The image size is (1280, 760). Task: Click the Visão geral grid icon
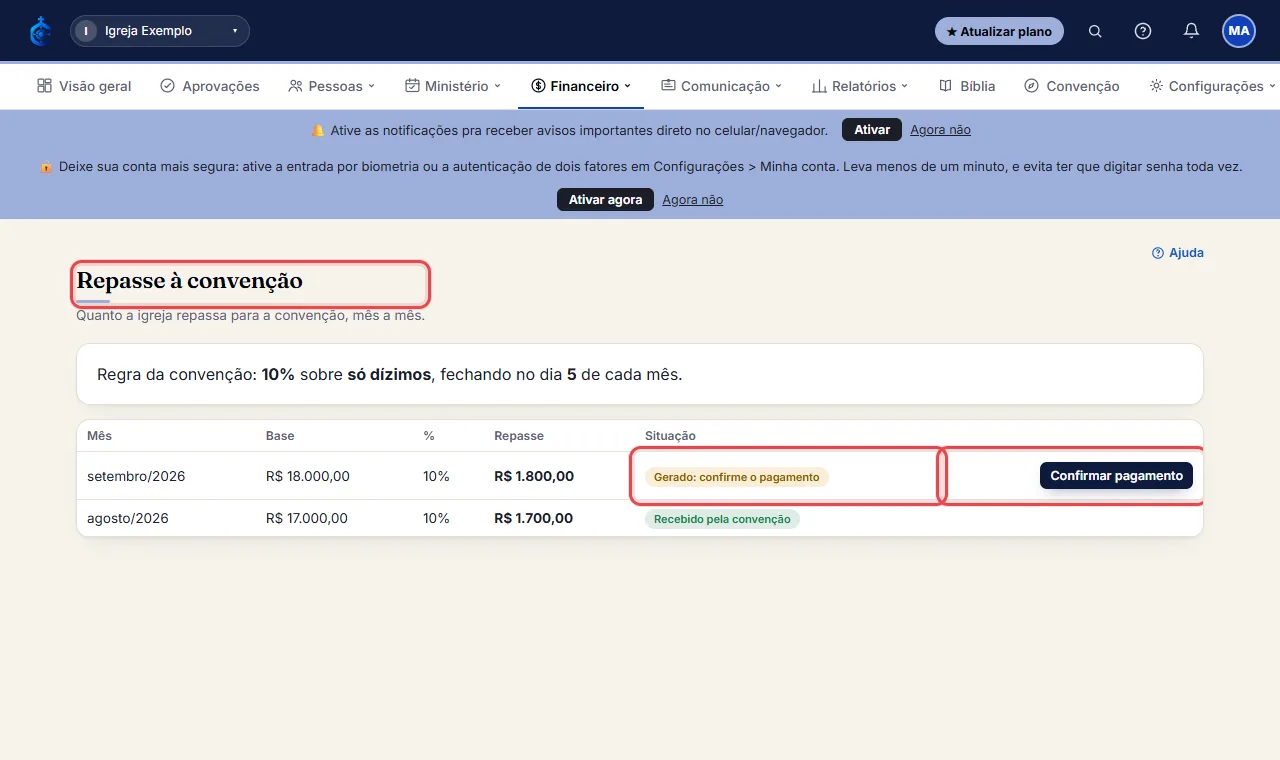click(x=44, y=86)
